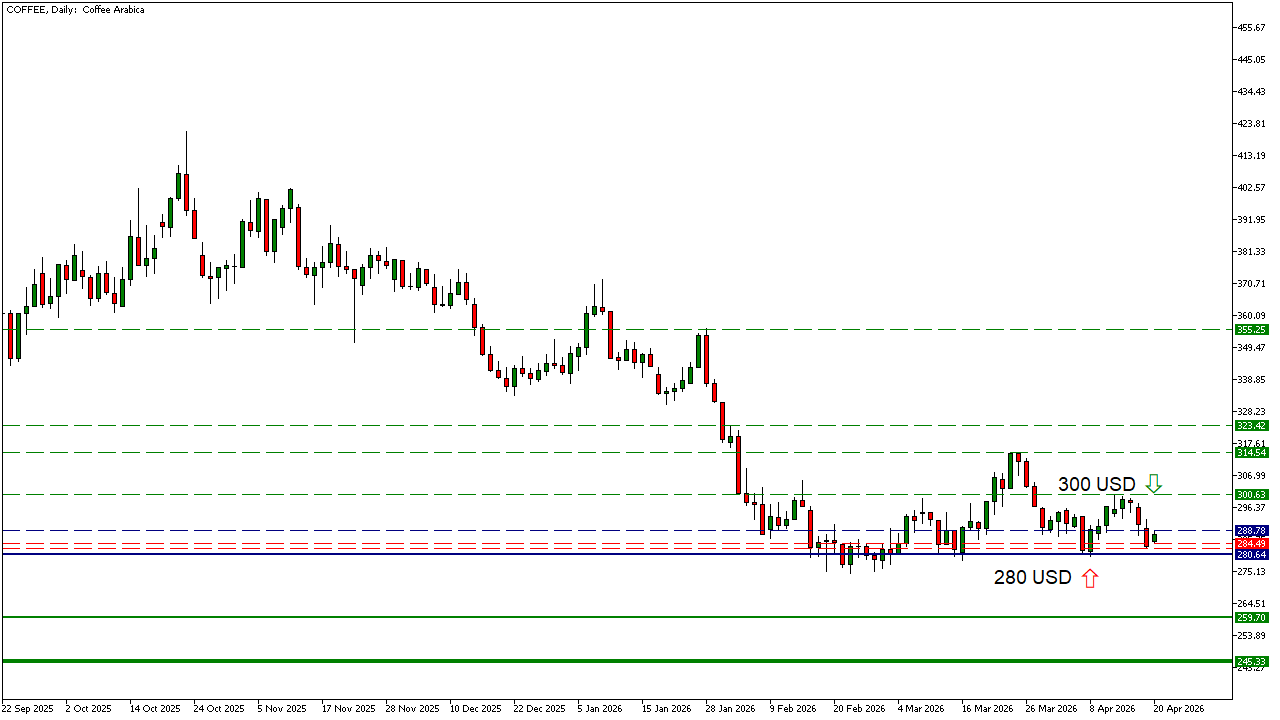Click the 355.25 price level tag
The image size is (1280, 720).
tap(1251, 329)
